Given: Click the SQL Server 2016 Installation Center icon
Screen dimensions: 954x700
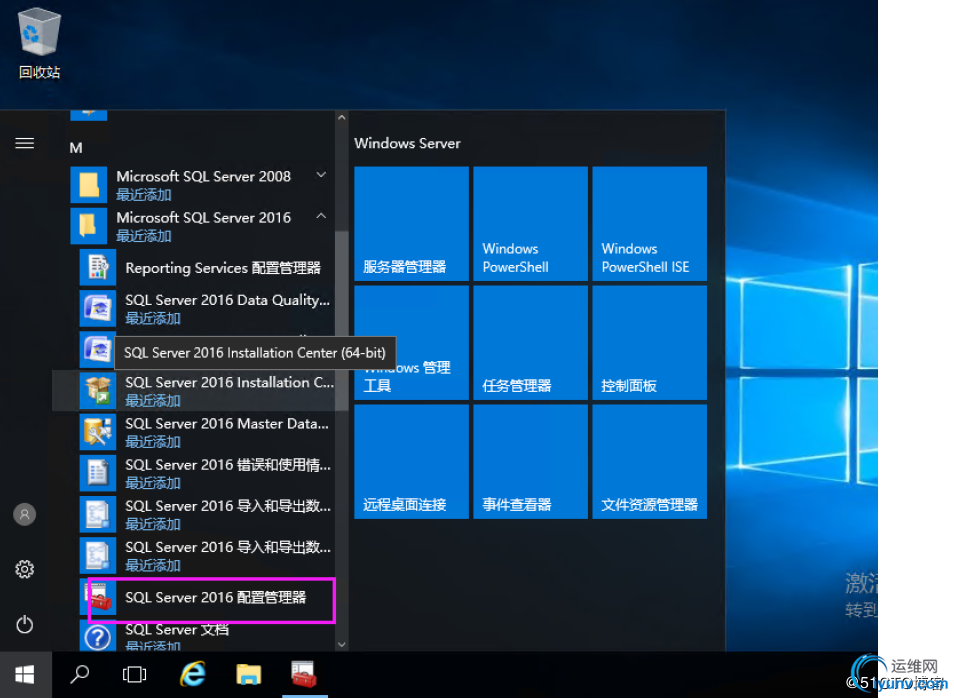Looking at the screenshot, I should [98, 390].
